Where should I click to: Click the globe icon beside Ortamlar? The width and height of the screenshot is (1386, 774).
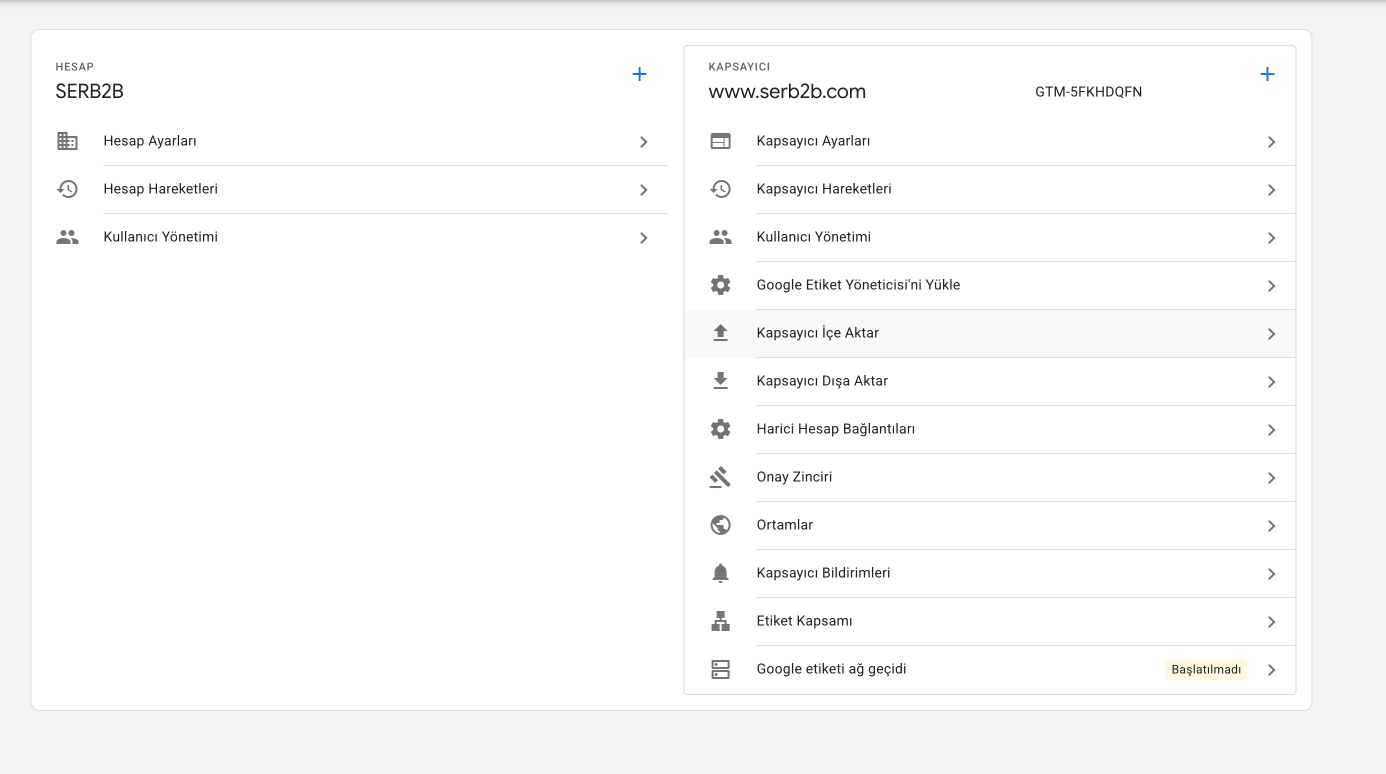click(720, 525)
